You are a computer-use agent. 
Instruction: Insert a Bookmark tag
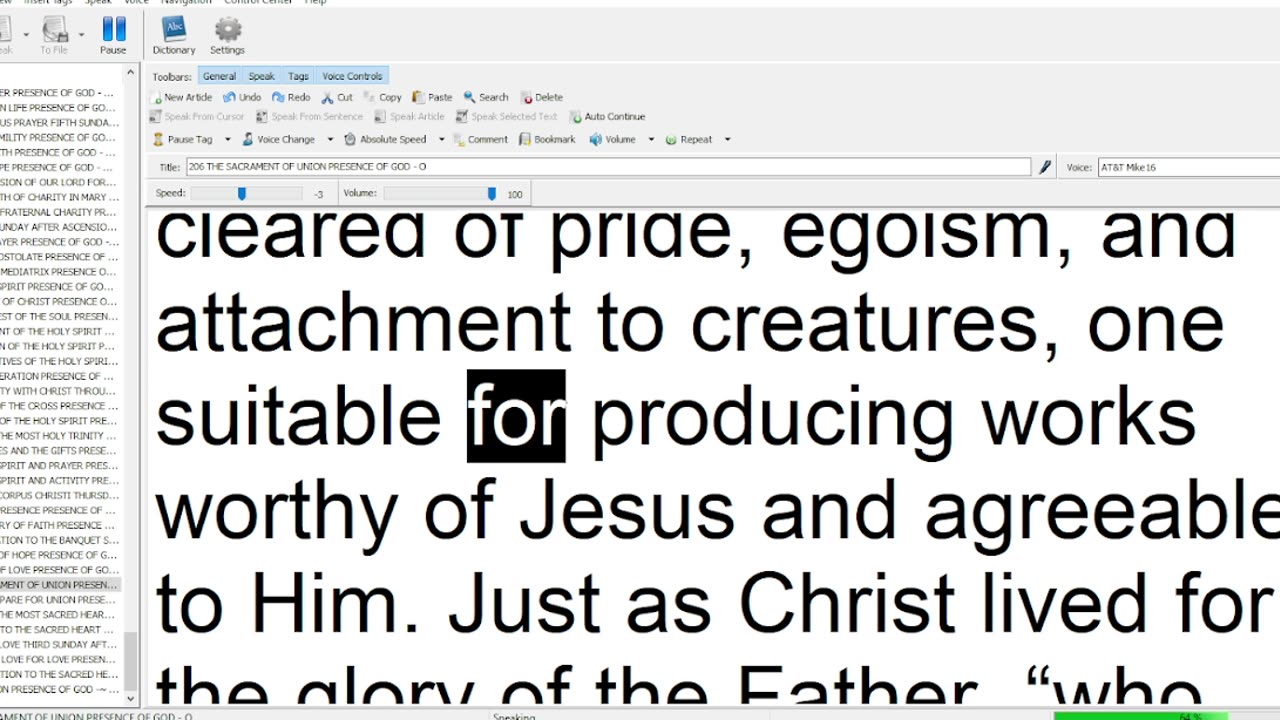(547, 139)
